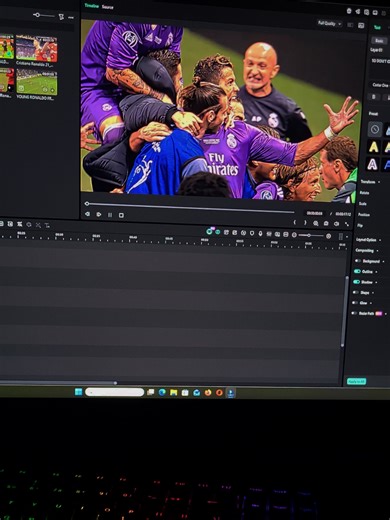Select the YOUNG RONALDO clip thumbnail
Screen dimensions: 390x520
coord(37,82)
